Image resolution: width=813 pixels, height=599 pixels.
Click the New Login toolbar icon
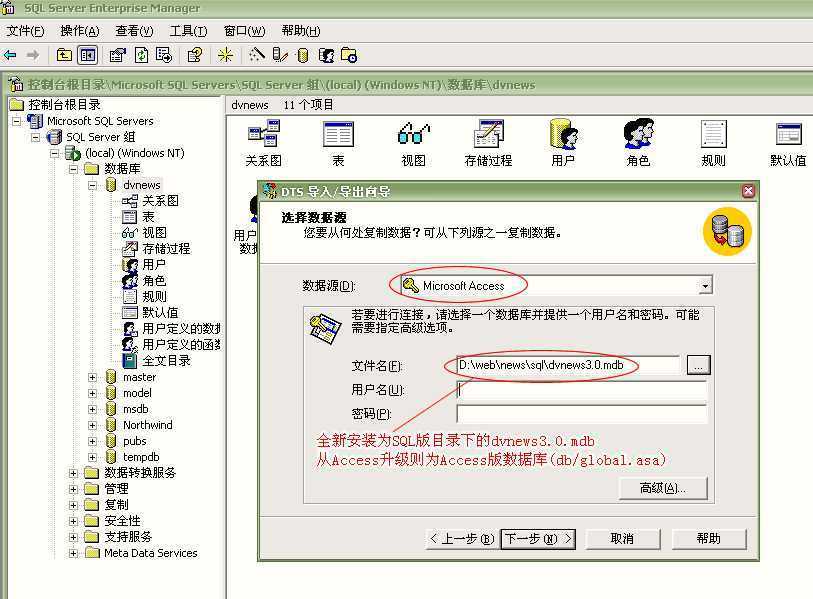click(x=326, y=55)
